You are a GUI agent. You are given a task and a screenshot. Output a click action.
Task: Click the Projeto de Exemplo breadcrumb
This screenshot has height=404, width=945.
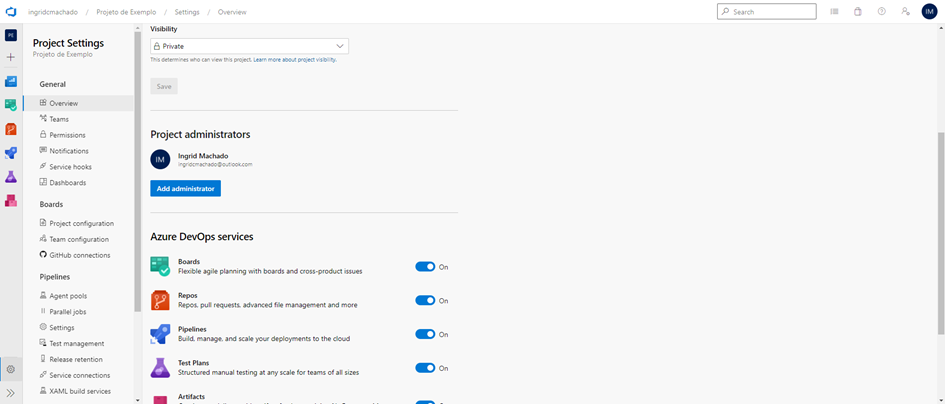point(126,12)
